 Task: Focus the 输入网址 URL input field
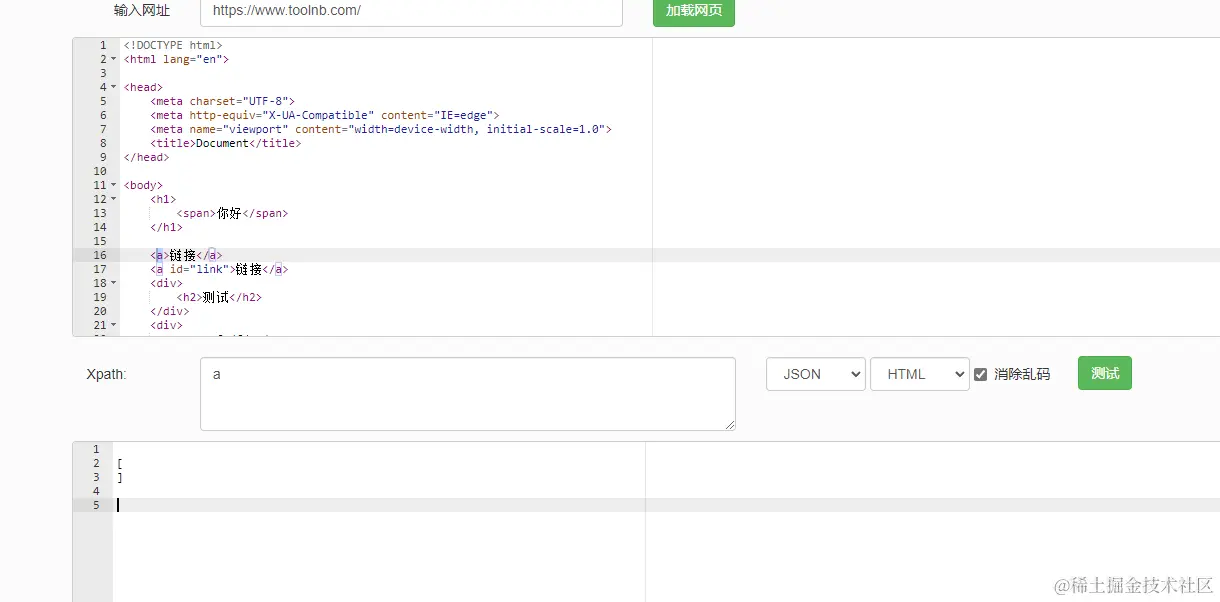tap(411, 11)
